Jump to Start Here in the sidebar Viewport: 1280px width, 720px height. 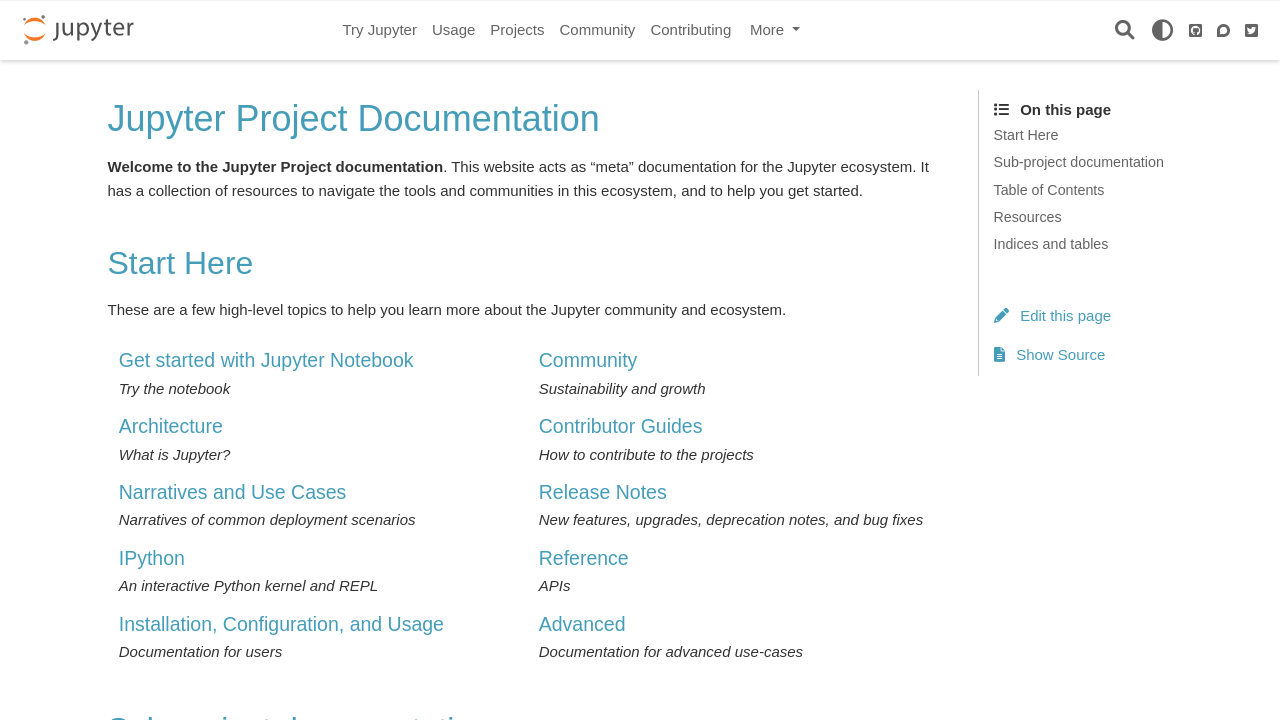tap(1026, 135)
